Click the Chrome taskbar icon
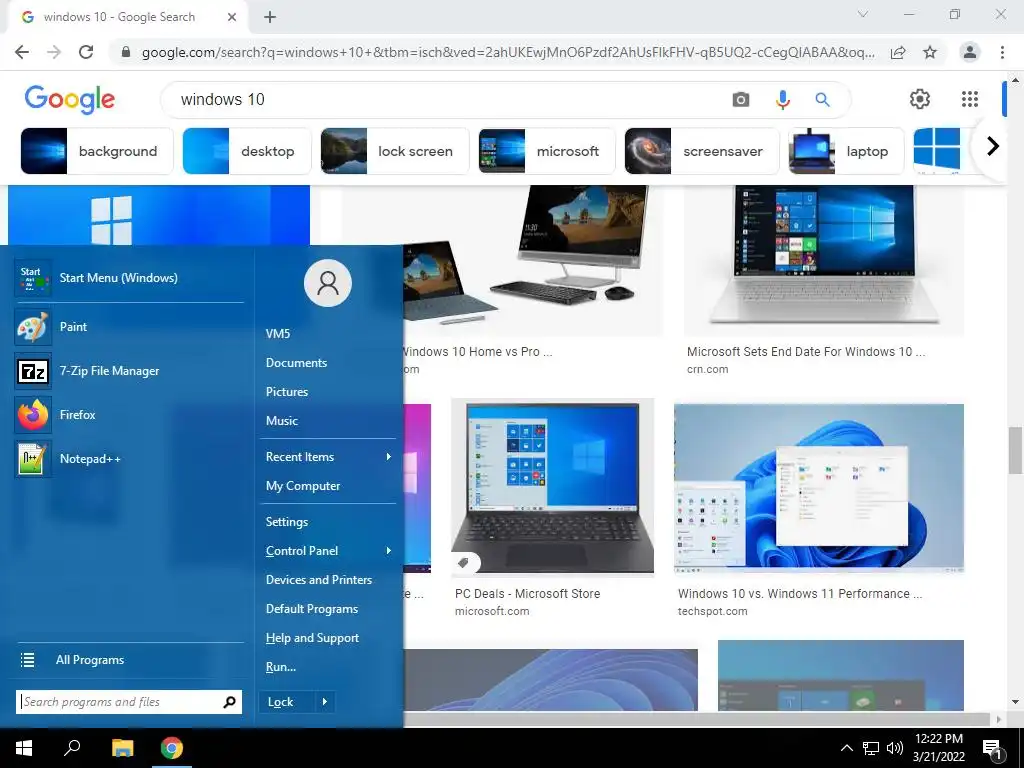The width and height of the screenshot is (1024, 768). tap(172, 748)
